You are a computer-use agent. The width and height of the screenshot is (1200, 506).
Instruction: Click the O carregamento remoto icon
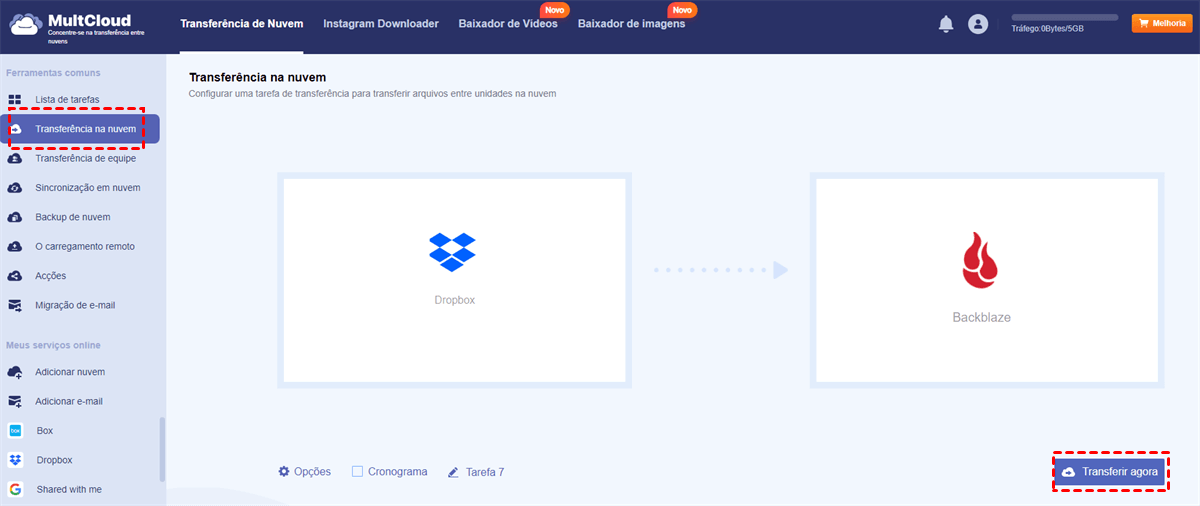(15, 246)
